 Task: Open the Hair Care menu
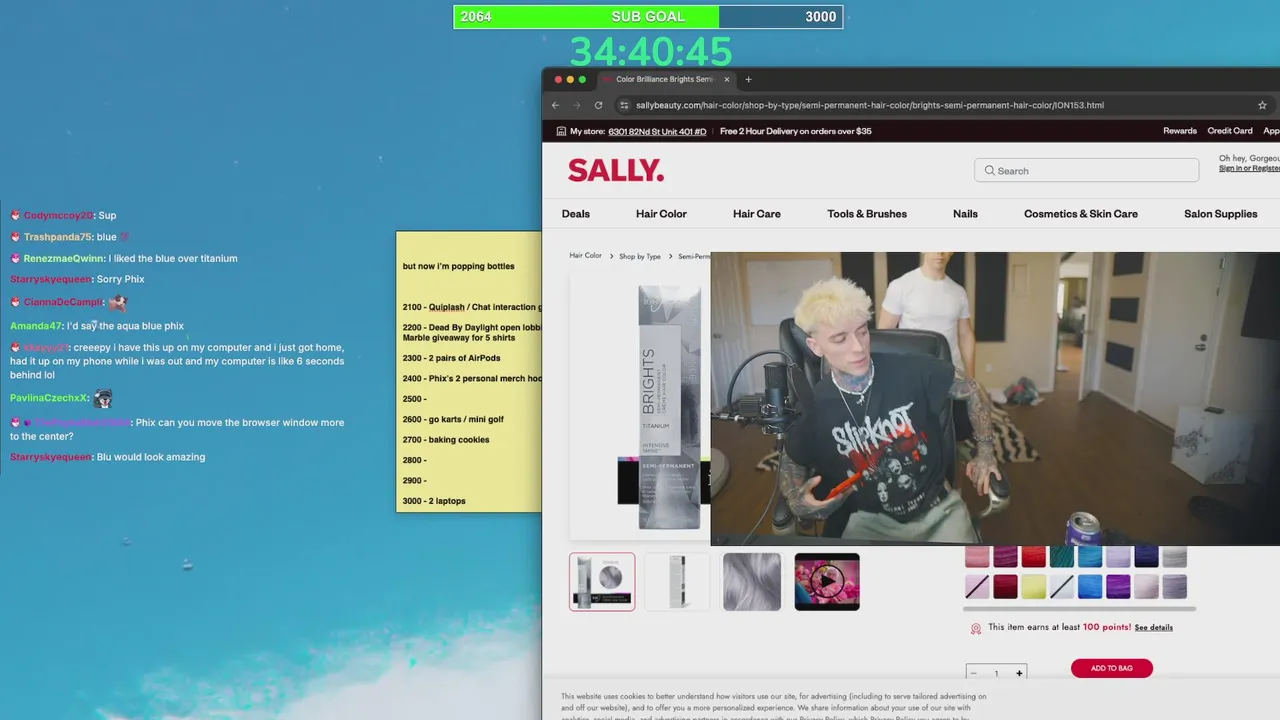[x=757, y=214]
